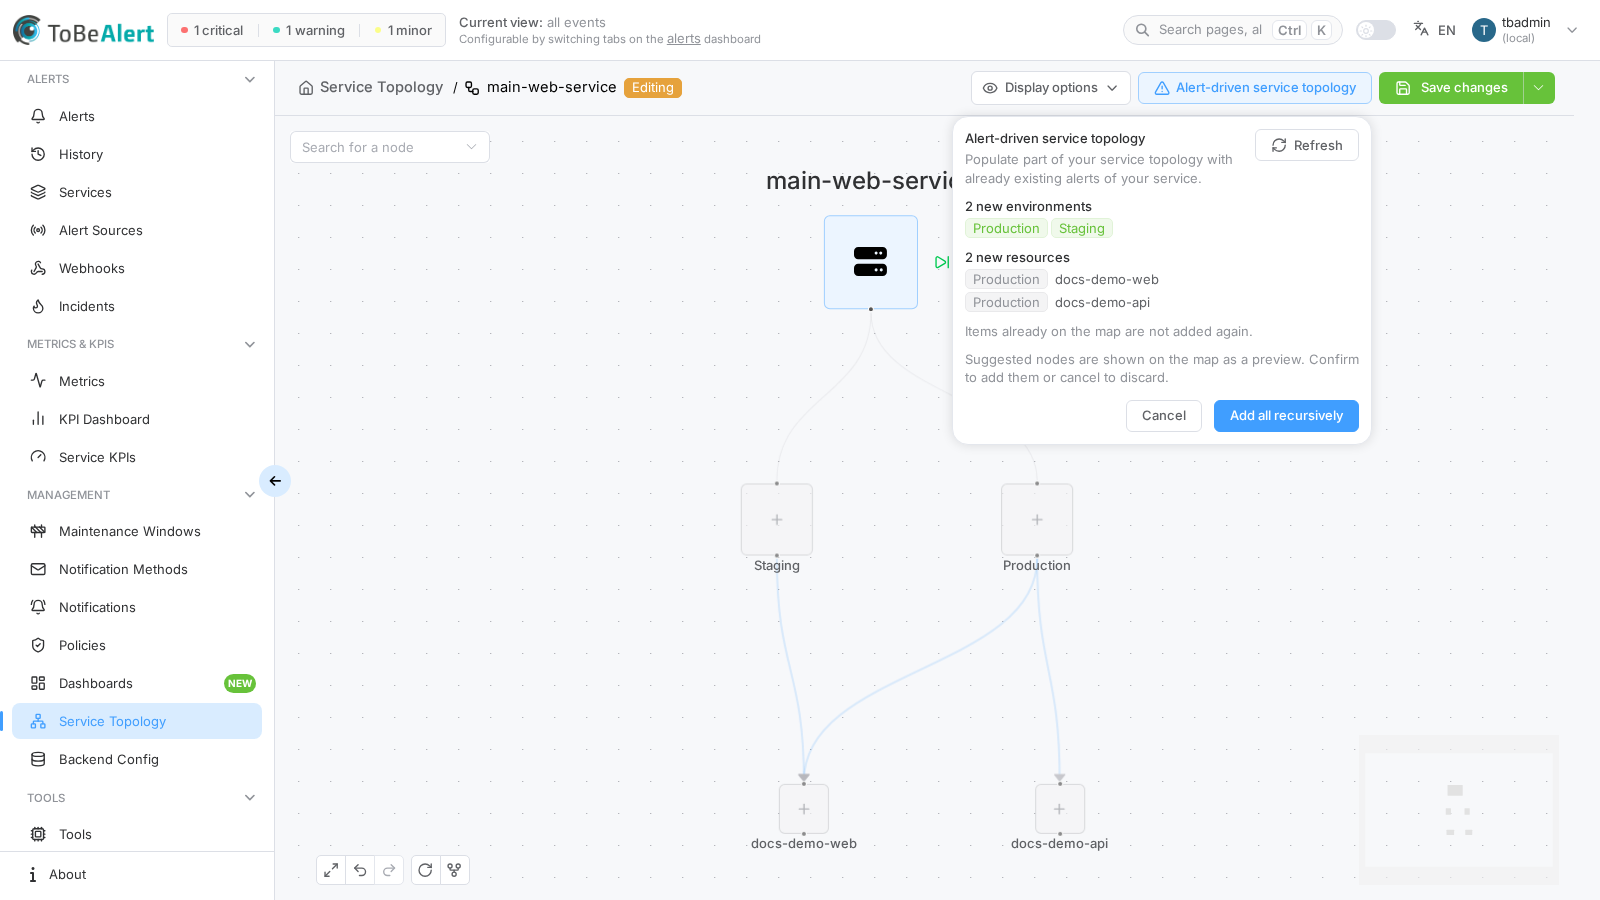Image resolution: width=1600 pixels, height=900 pixels.
Task: Open Backend Config page
Action: click(137, 759)
